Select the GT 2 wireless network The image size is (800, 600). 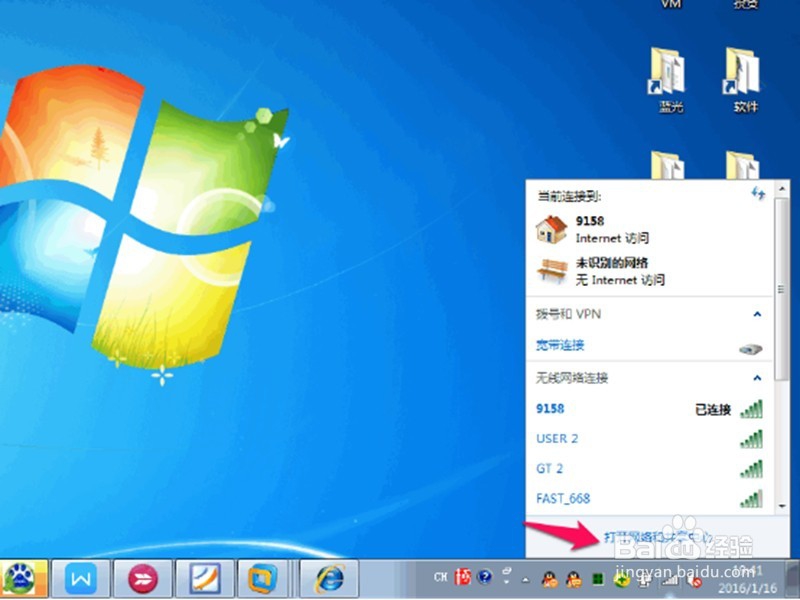[649, 469]
